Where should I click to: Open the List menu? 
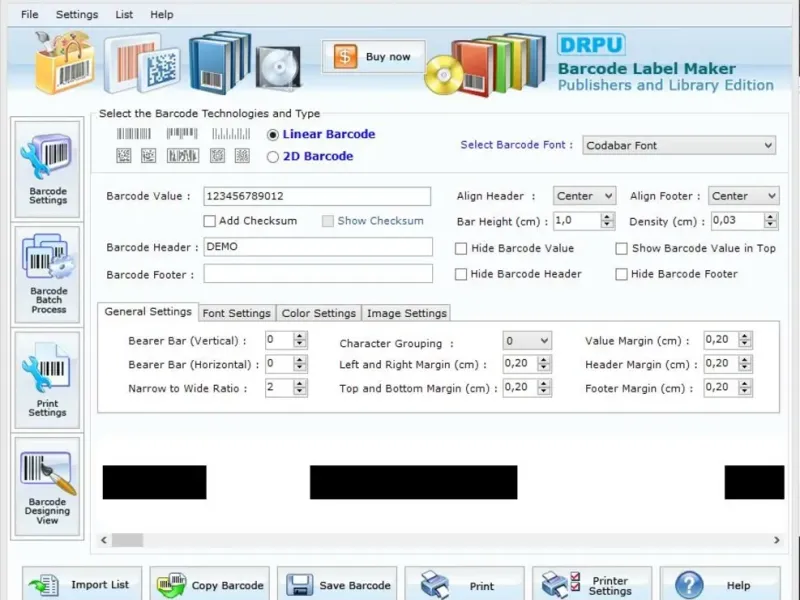click(x=124, y=14)
